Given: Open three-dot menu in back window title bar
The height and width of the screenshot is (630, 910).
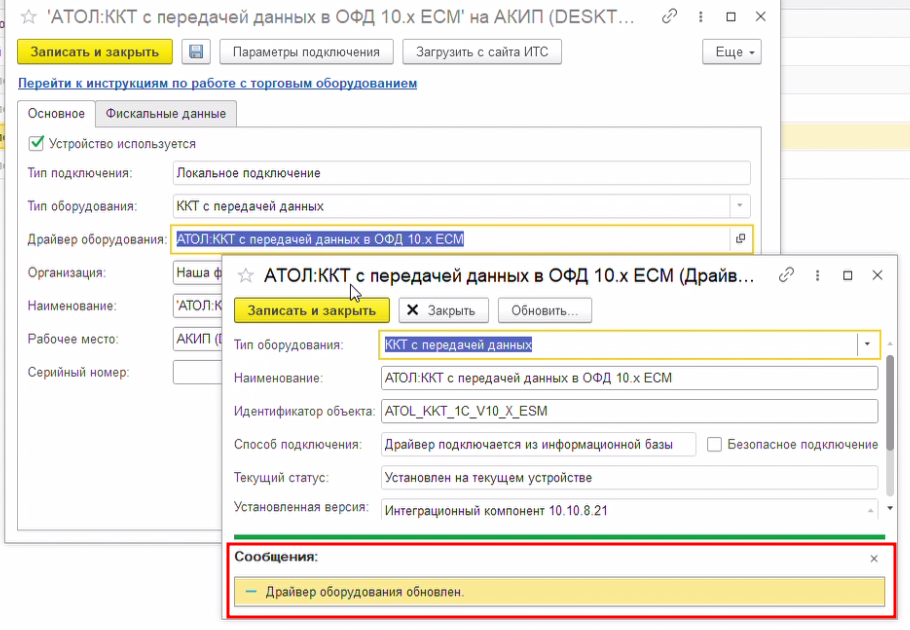Looking at the screenshot, I should coord(700,17).
